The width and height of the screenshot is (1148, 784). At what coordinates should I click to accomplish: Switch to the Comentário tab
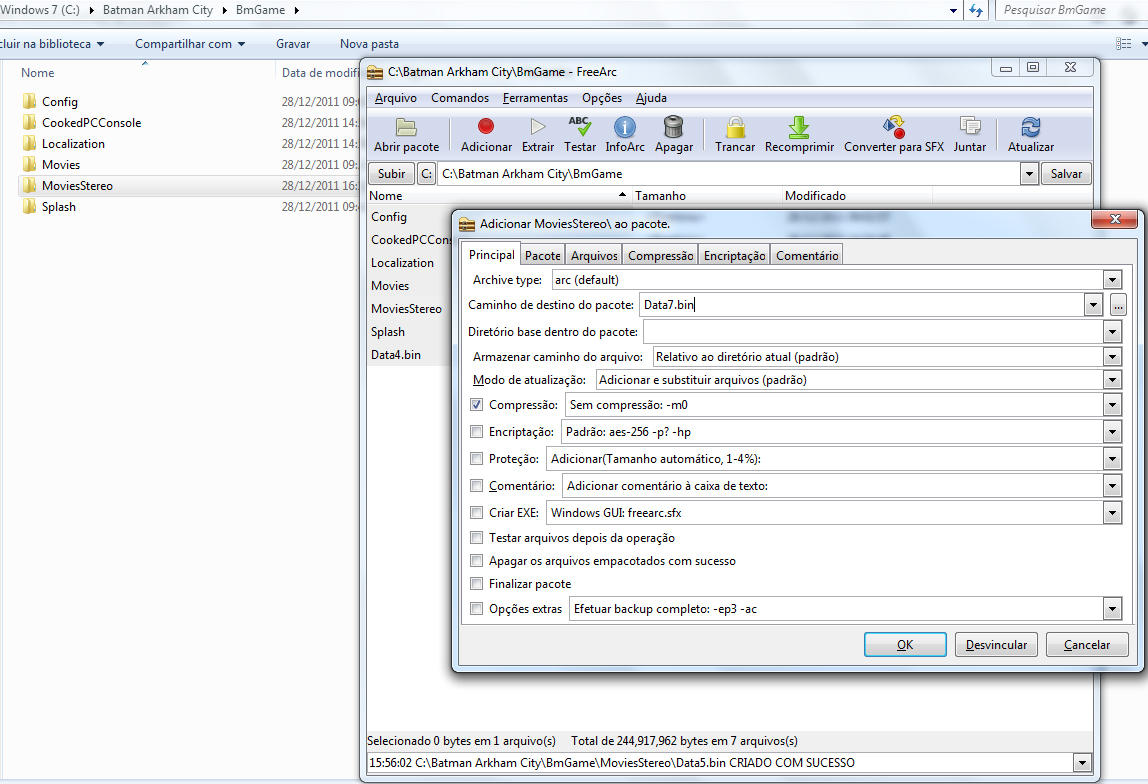[x=807, y=255]
